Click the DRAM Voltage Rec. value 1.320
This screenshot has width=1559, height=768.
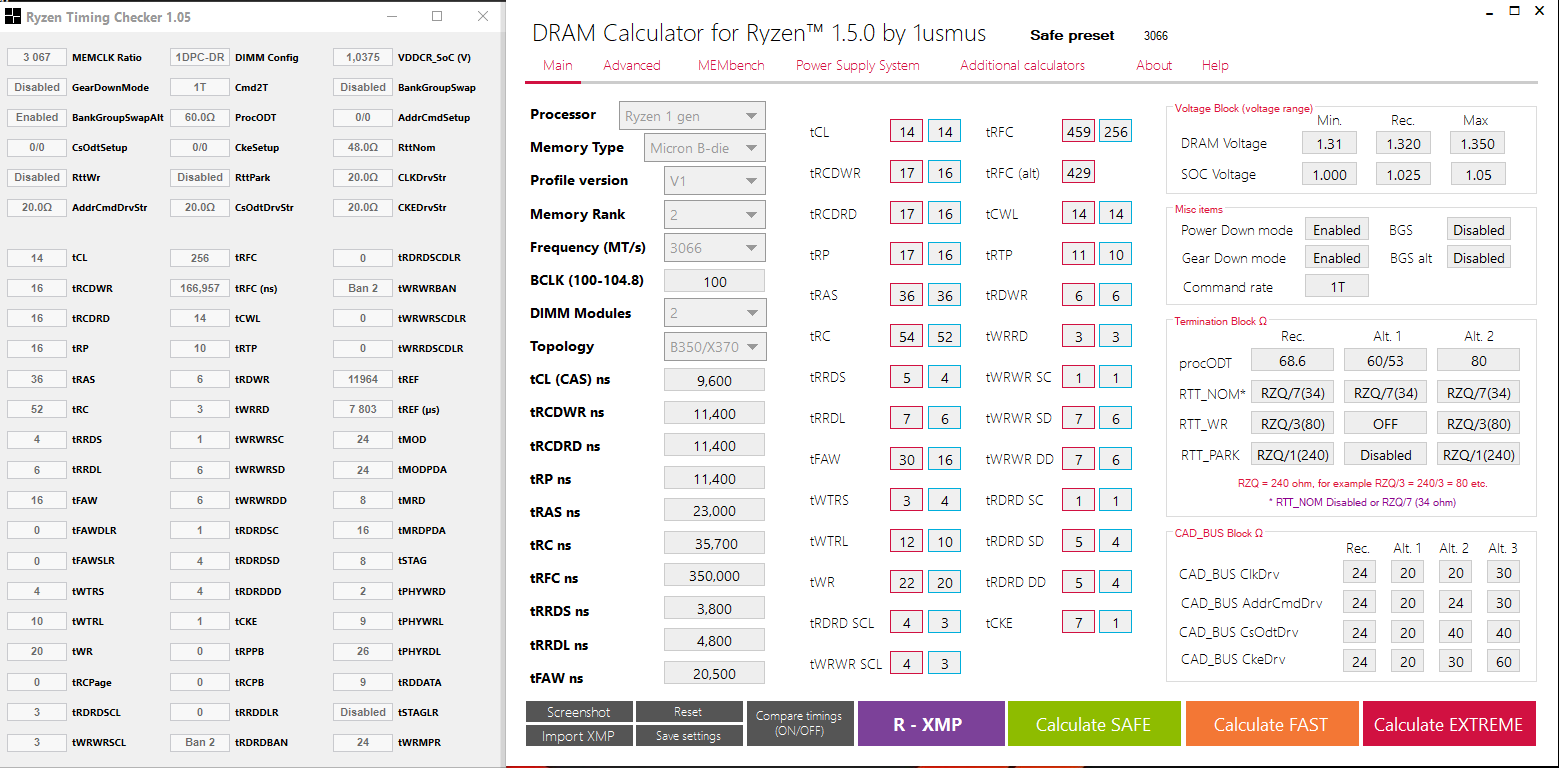click(1403, 143)
